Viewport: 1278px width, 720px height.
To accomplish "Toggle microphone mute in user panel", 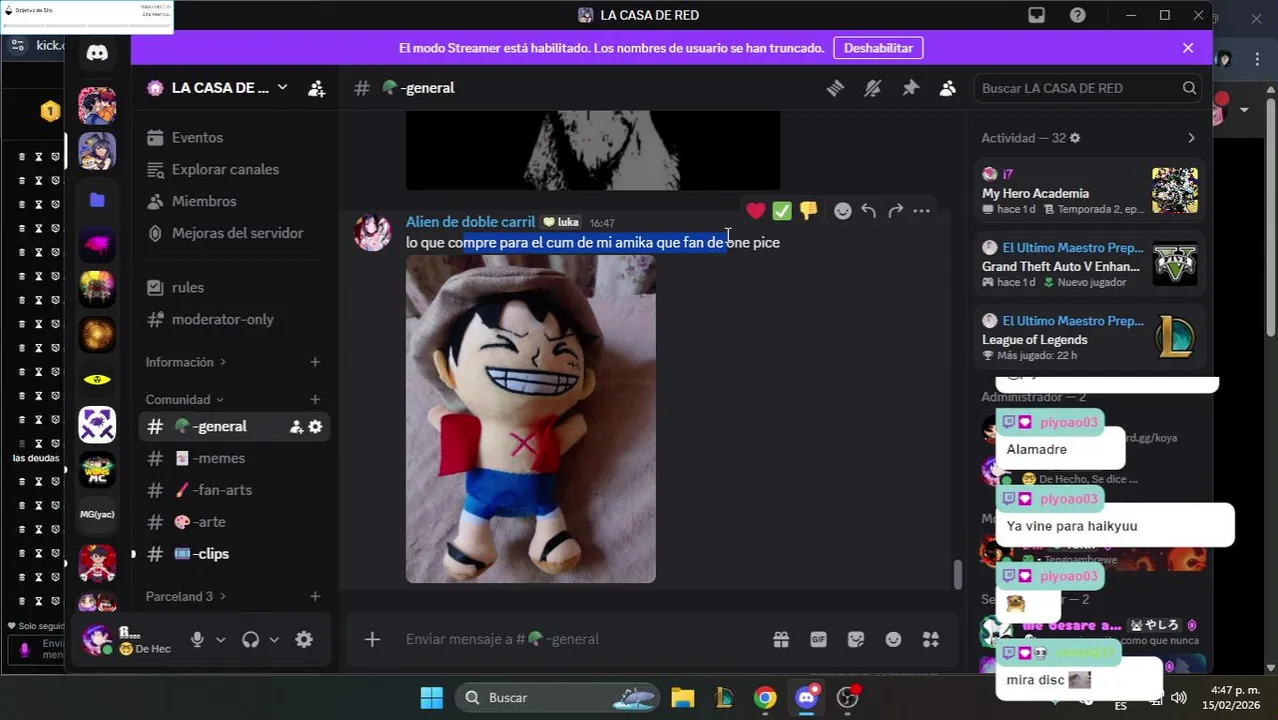I will point(197,640).
